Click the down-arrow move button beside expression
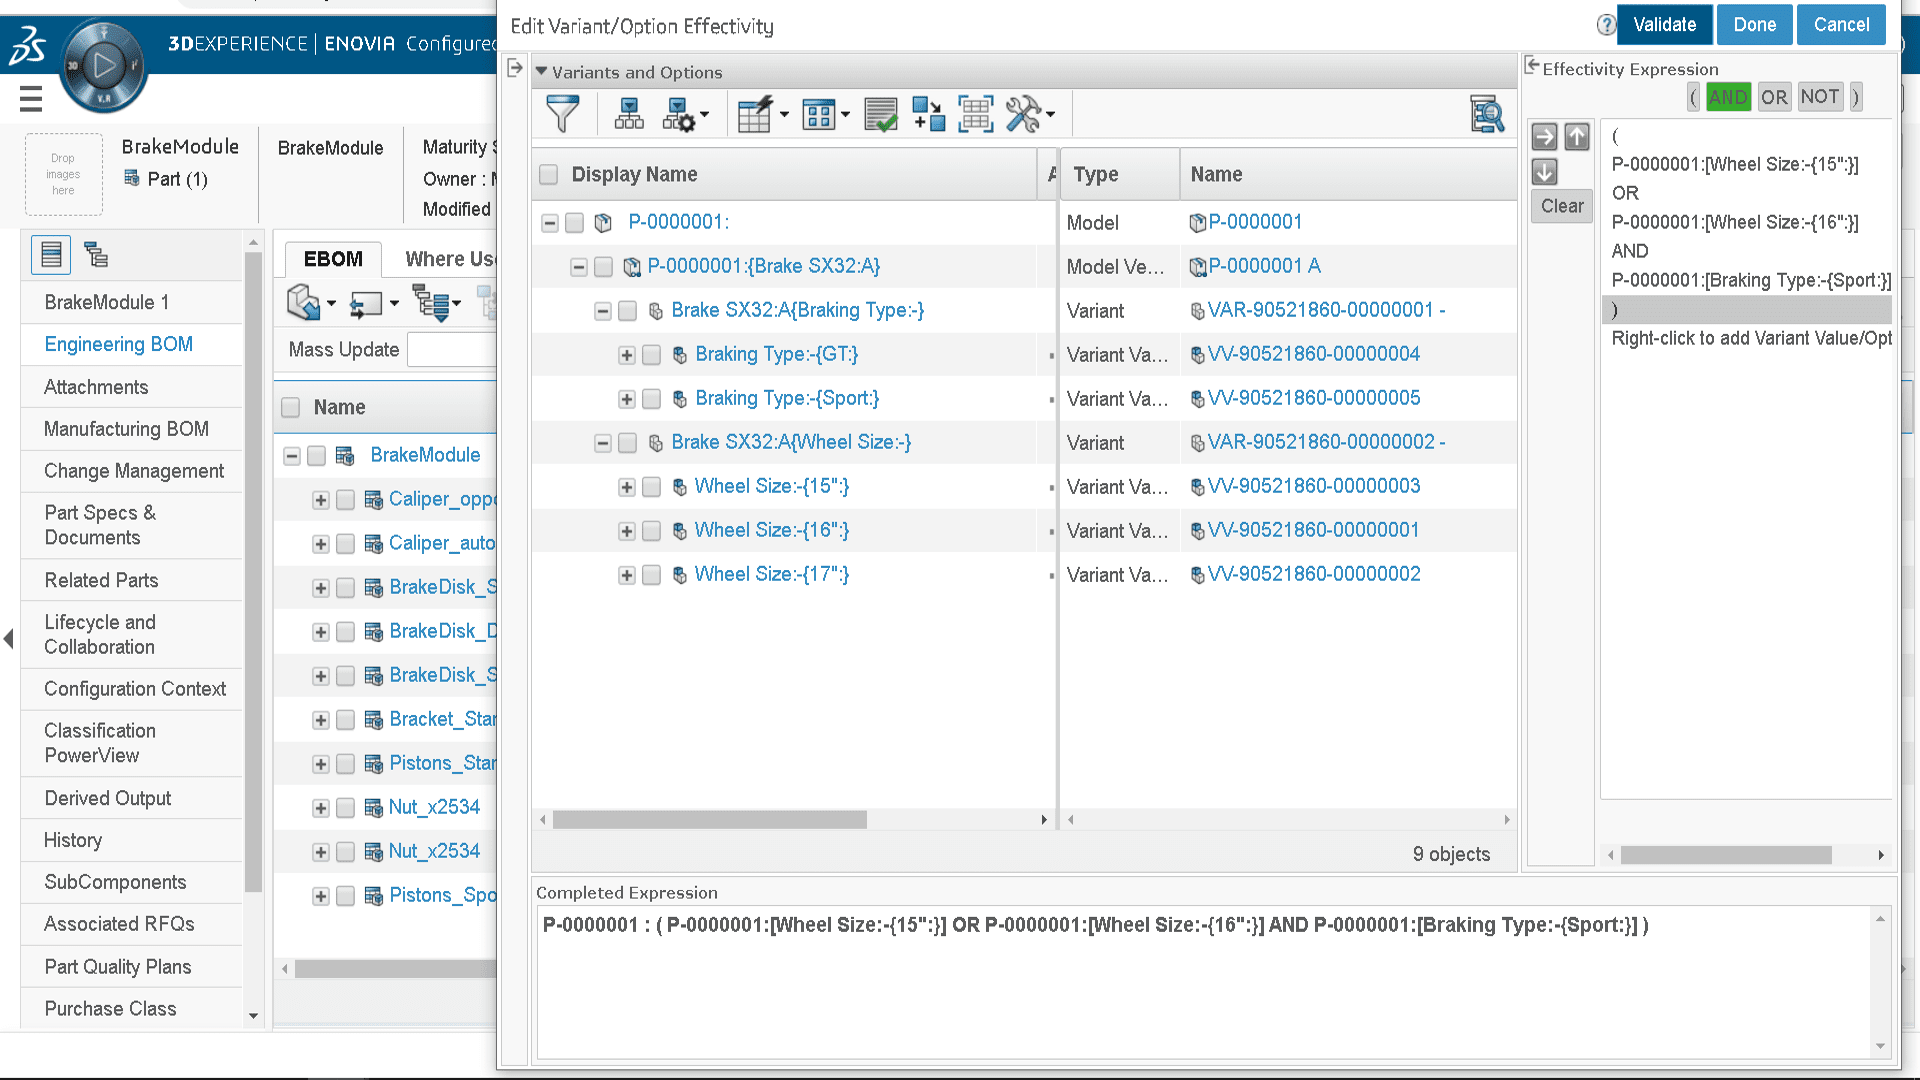Viewport: 1920px width, 1080px height. 1544,172
